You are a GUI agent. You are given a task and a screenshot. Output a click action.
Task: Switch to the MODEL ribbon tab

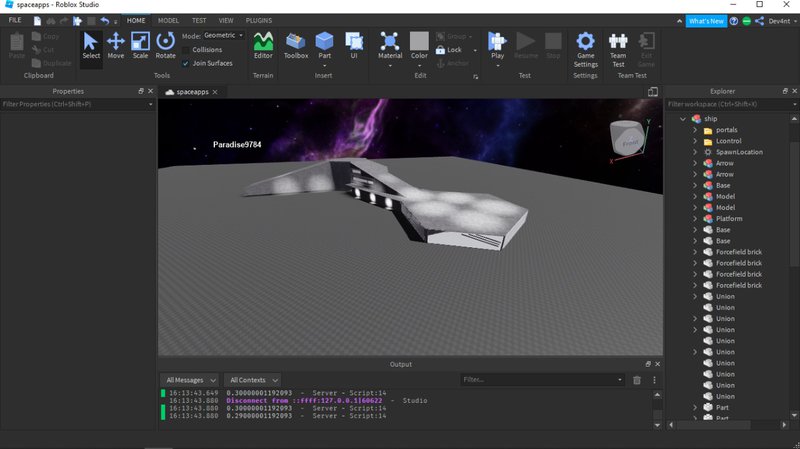coord(168,20)
